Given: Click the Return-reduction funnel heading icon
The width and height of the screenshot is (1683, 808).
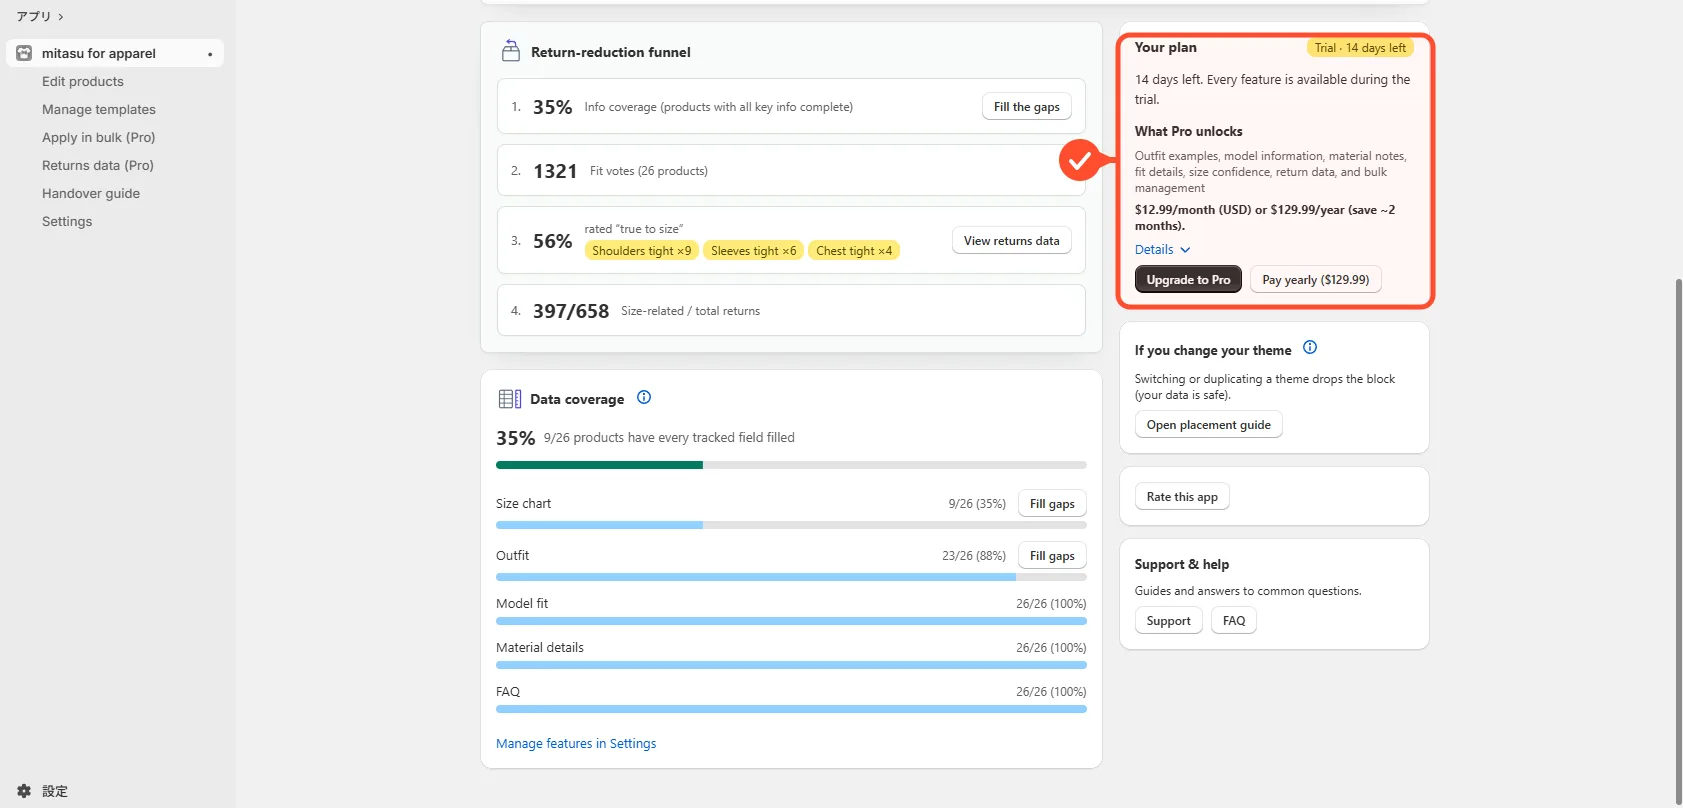Looking at the screenshot, I should pos(511,51).
